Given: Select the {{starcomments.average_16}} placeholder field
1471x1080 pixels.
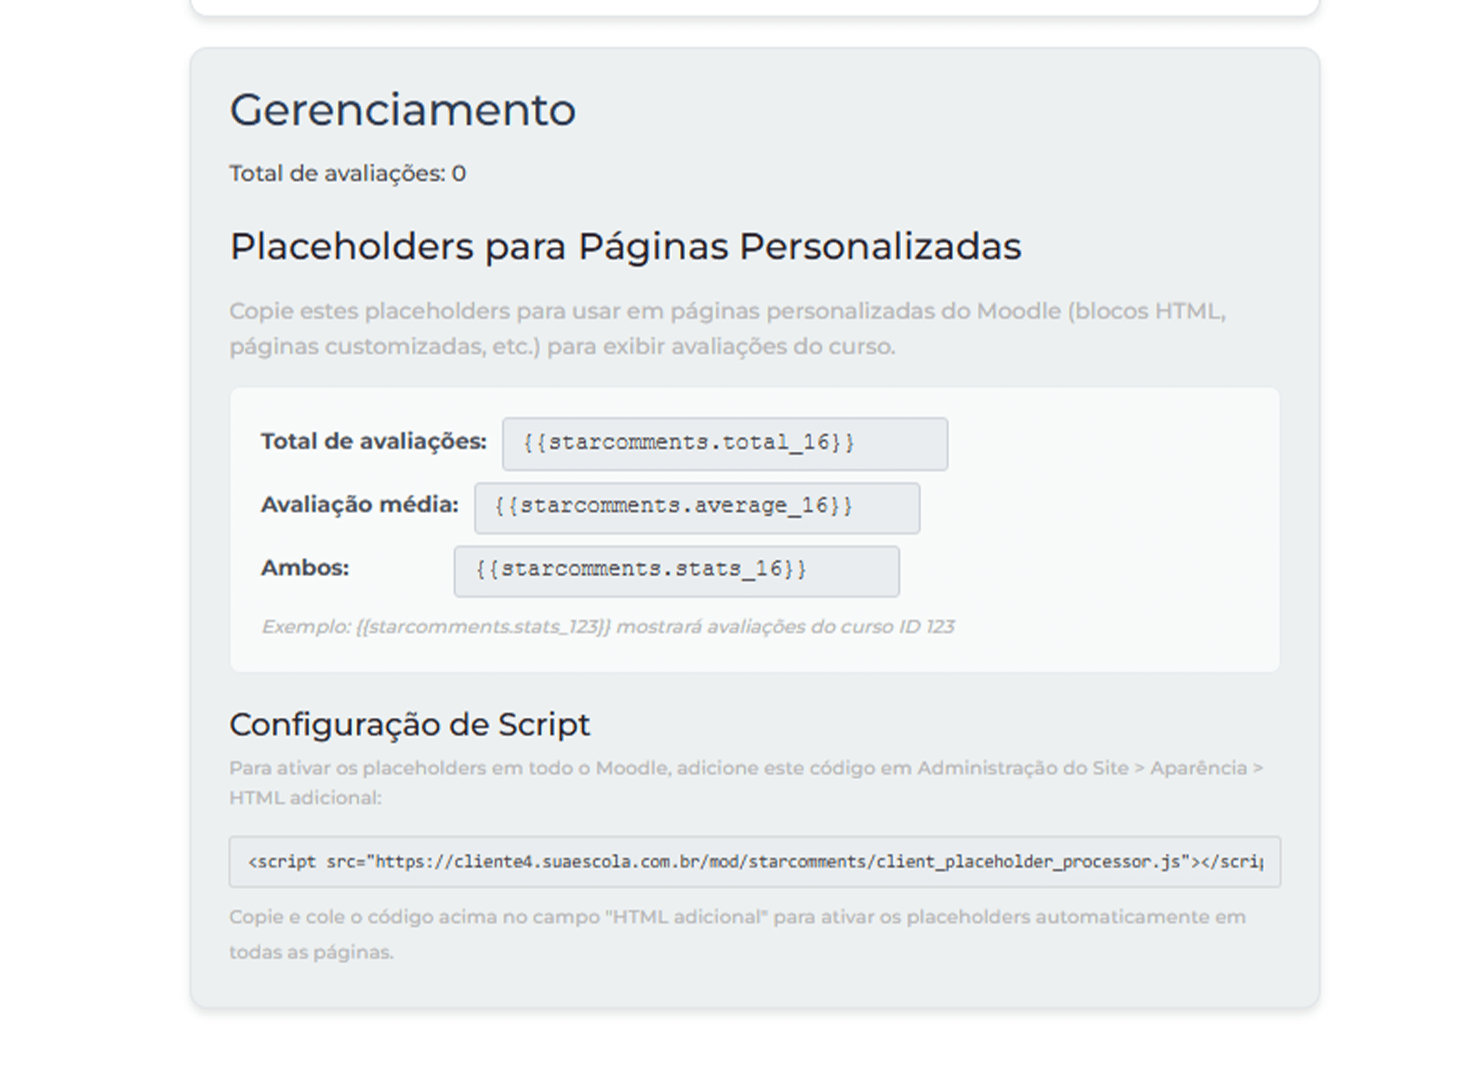Looking at the screenshot, I should pos(696,507).
